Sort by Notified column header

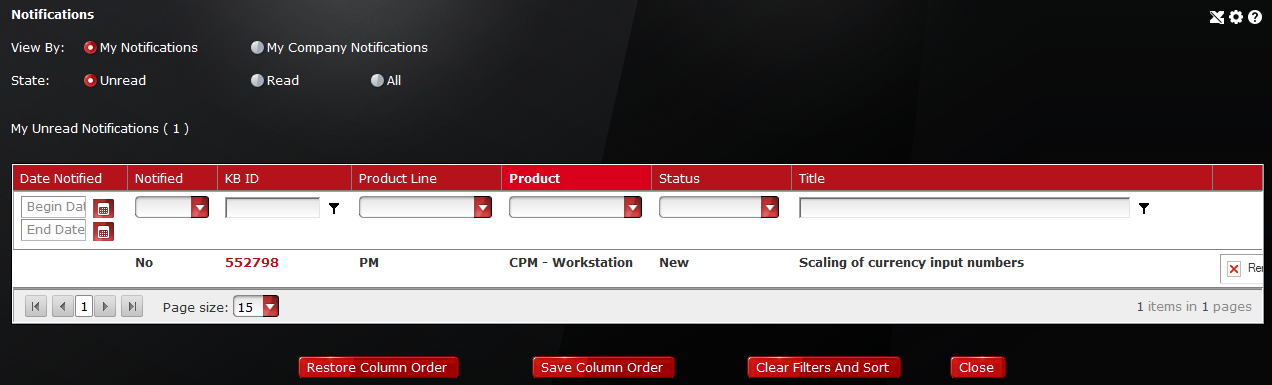159,178
